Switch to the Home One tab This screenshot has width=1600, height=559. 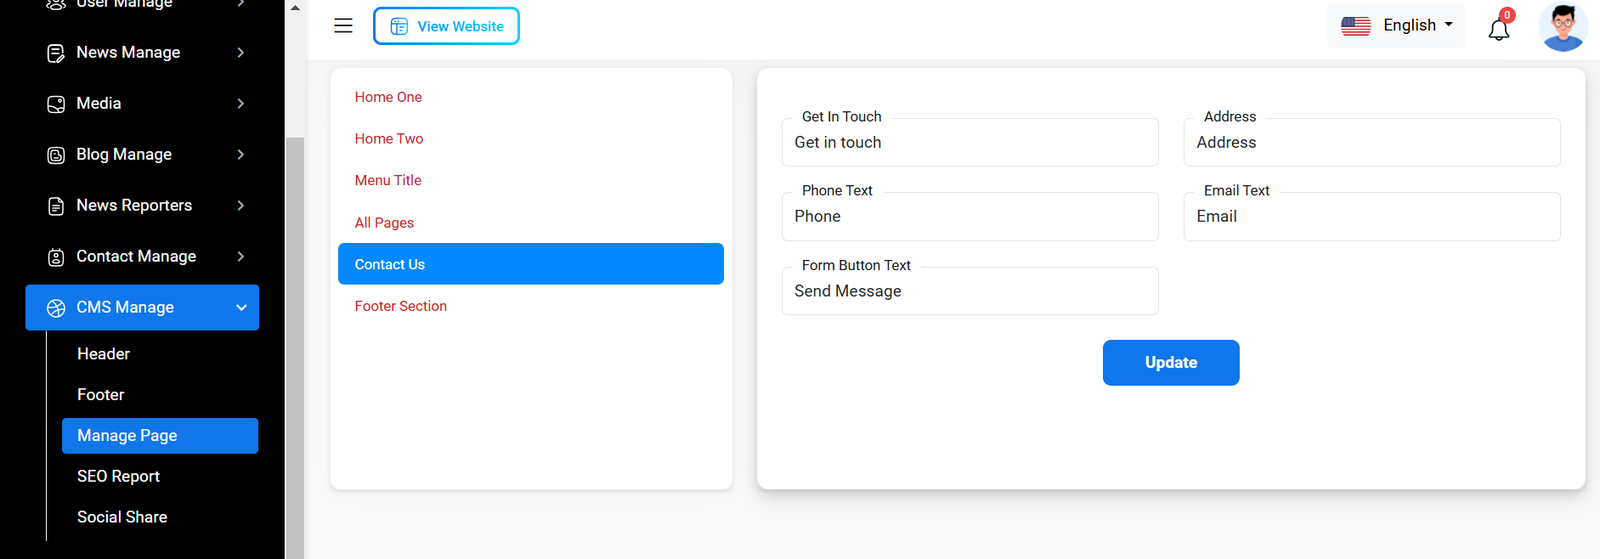pos(388,97)
